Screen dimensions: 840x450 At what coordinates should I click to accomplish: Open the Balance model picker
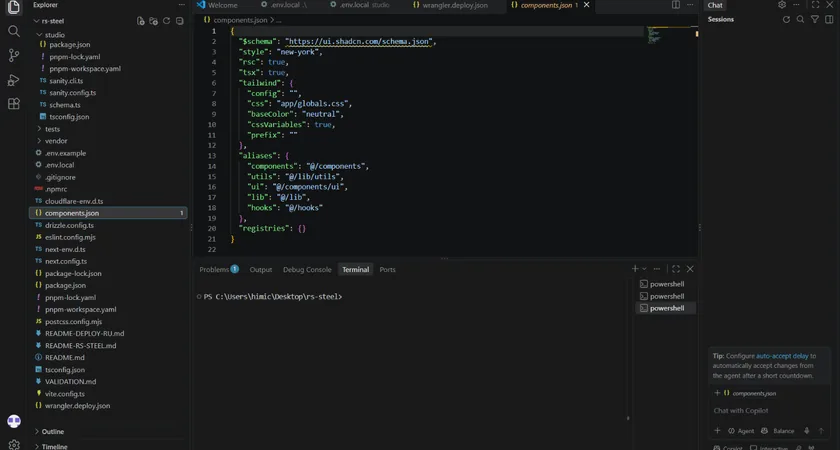point(778,431)
